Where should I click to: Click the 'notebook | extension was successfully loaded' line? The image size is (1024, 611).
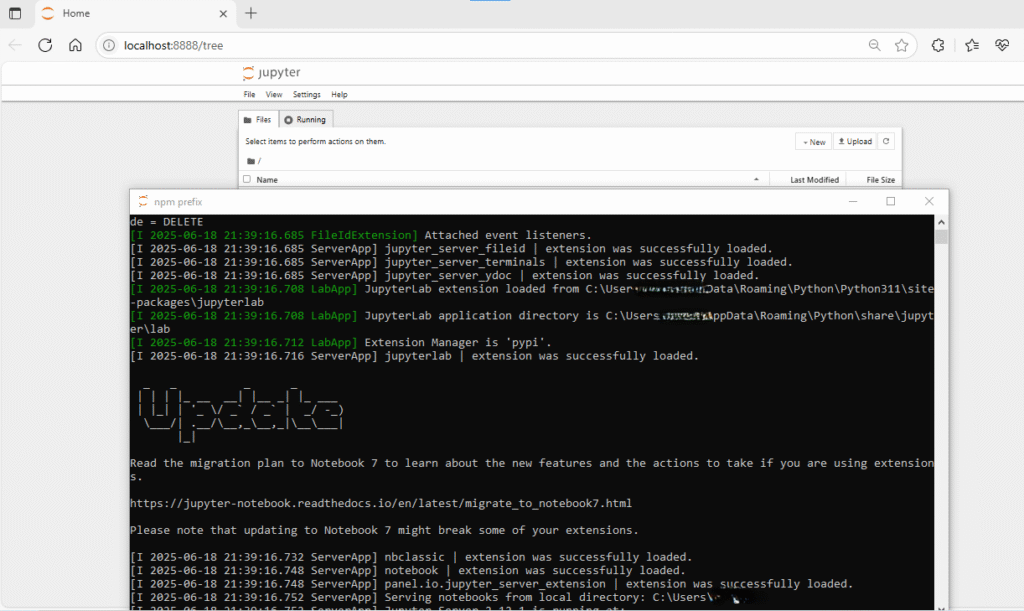[x=408, y=571]
